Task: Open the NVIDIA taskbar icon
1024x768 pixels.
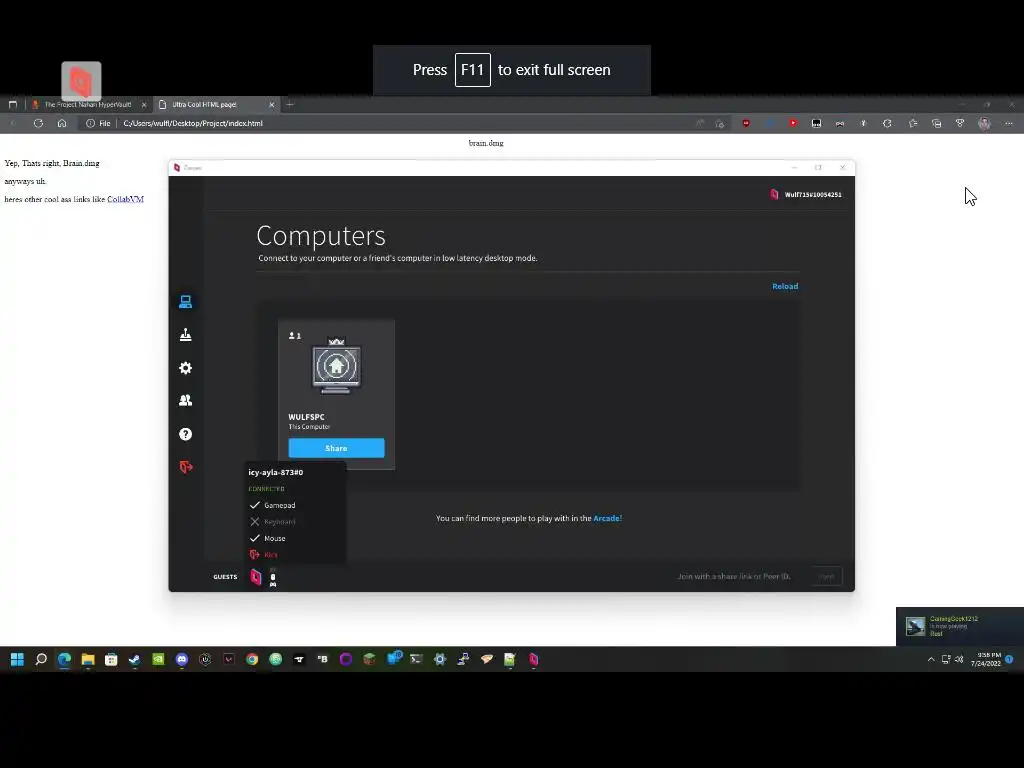Action: tap(158, 660)
